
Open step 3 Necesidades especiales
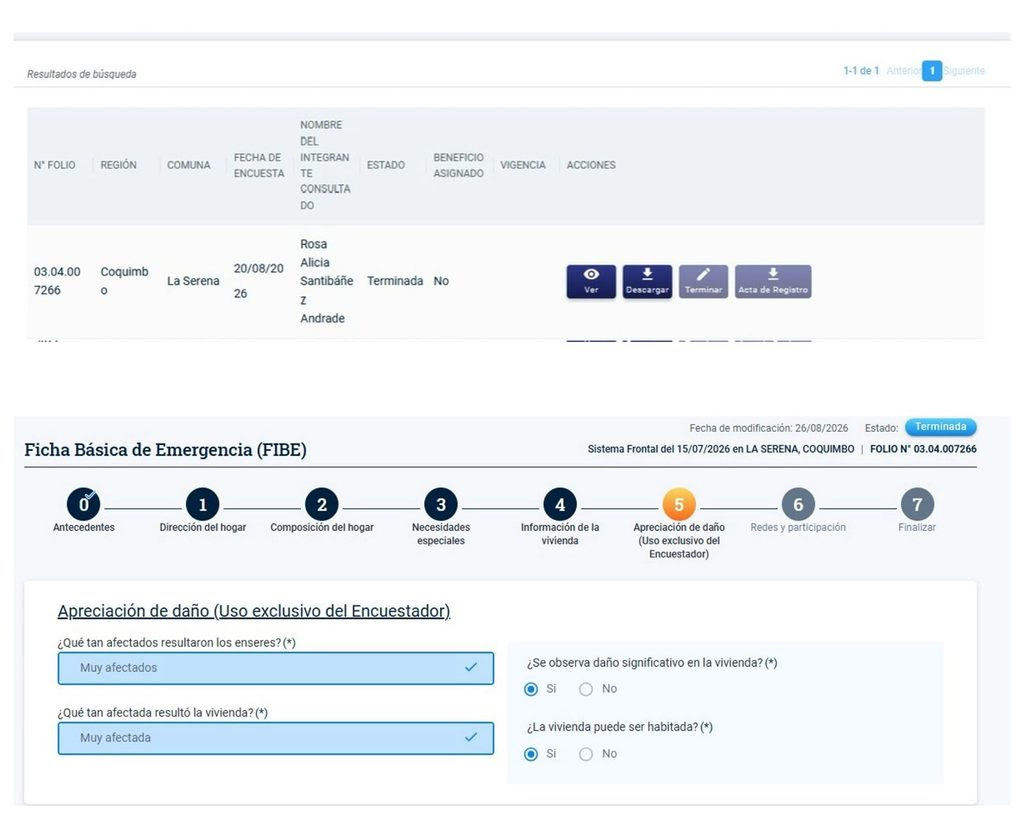tap(441, 504)
